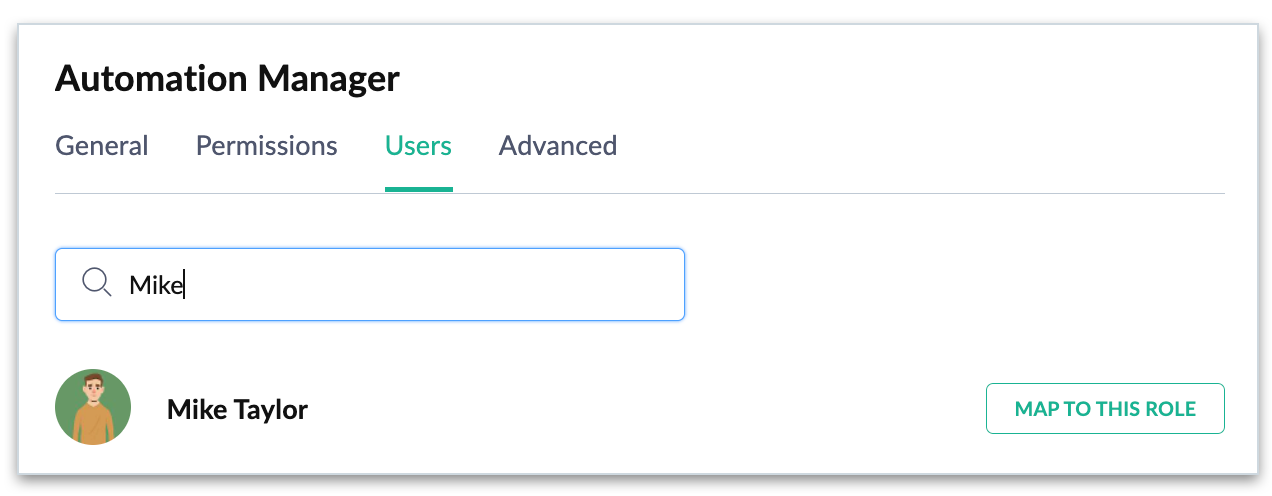Click the Automation Manager heading
Image resolution: width=1272 pixels, height=496 pixels.
(x=227, y=78)
